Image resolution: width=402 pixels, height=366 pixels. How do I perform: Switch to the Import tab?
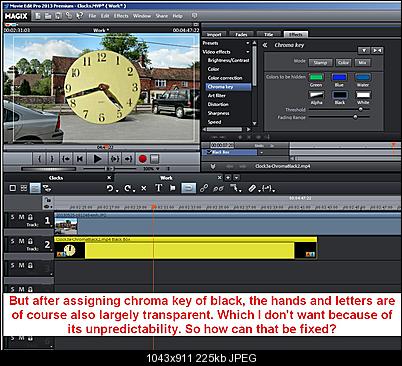pyautogui.click(x=214, y=34)
